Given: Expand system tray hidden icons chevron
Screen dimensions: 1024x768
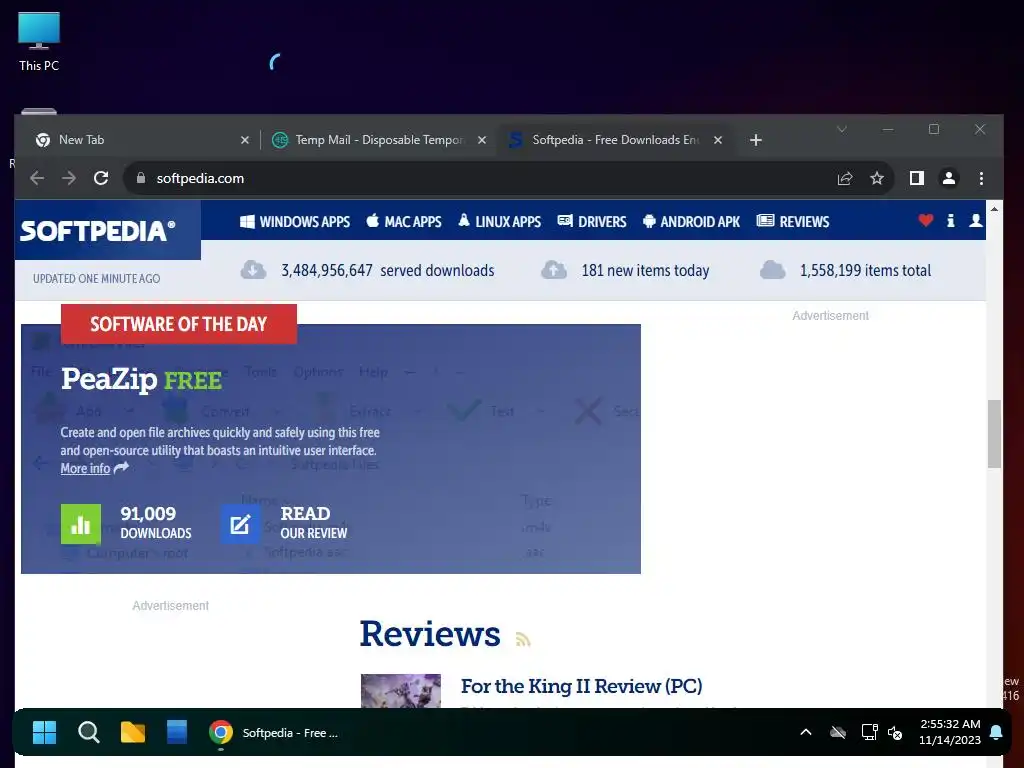Looking at the screenshot, I should click(806, 732).
